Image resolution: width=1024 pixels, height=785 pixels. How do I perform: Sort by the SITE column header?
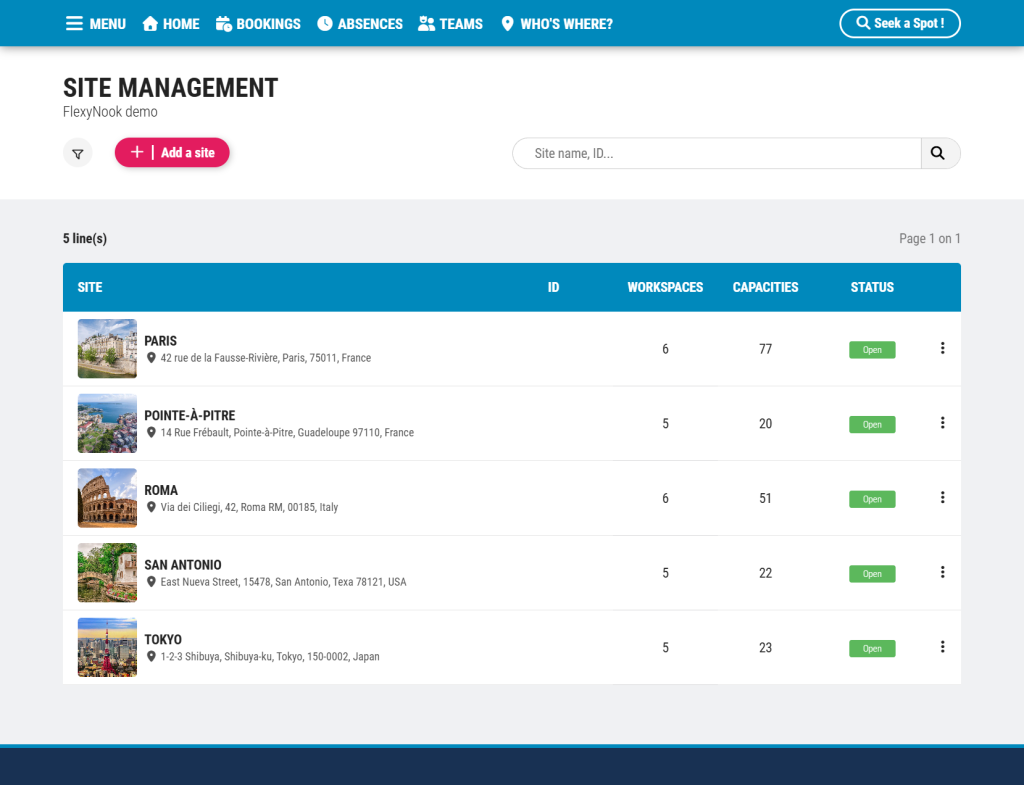click(90, 287)
